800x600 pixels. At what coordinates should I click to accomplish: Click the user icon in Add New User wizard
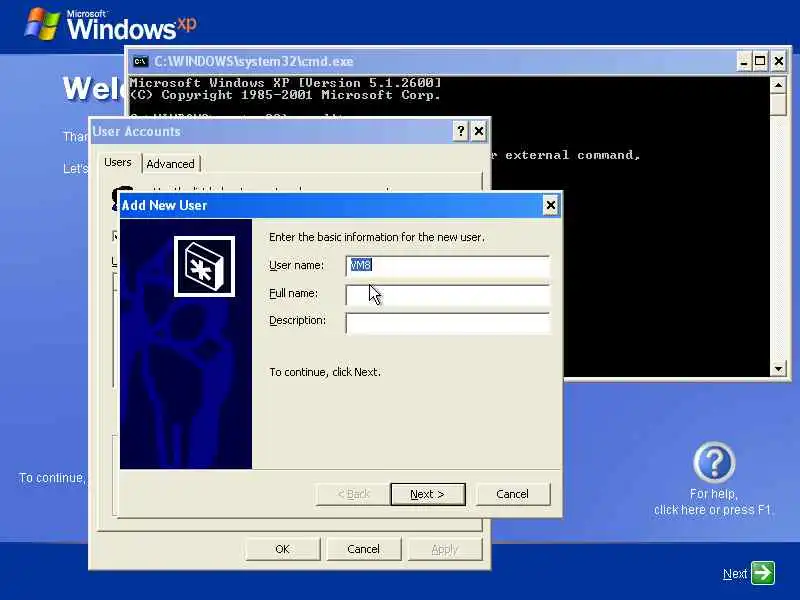pos(204,266)
